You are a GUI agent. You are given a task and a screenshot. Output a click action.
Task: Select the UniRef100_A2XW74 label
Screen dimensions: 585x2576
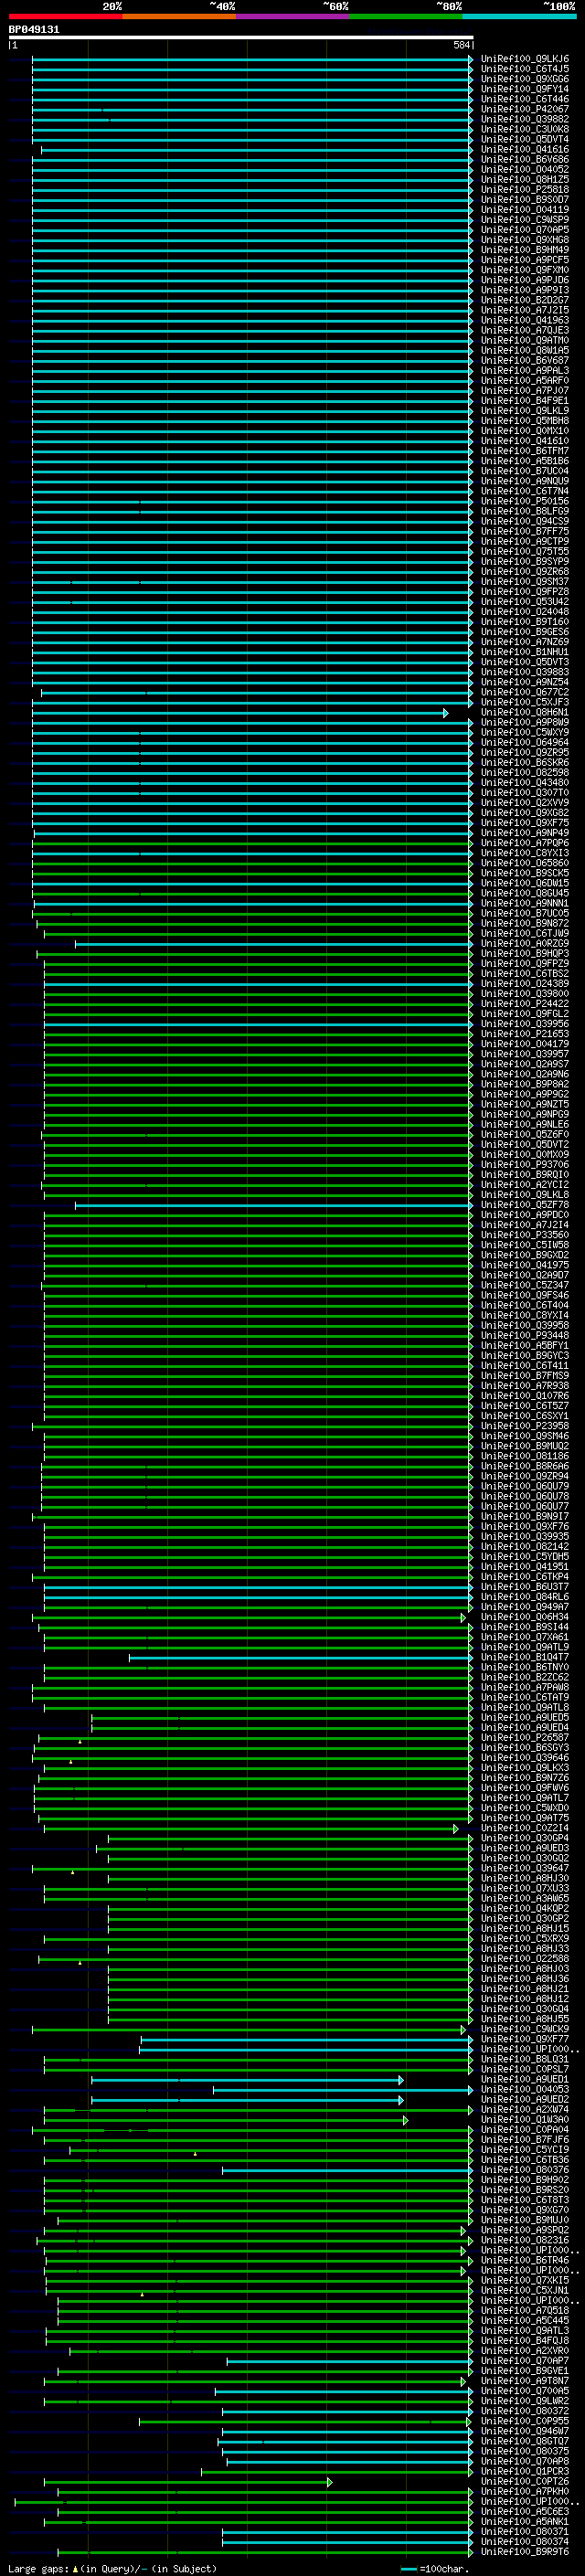[524, 2109]
